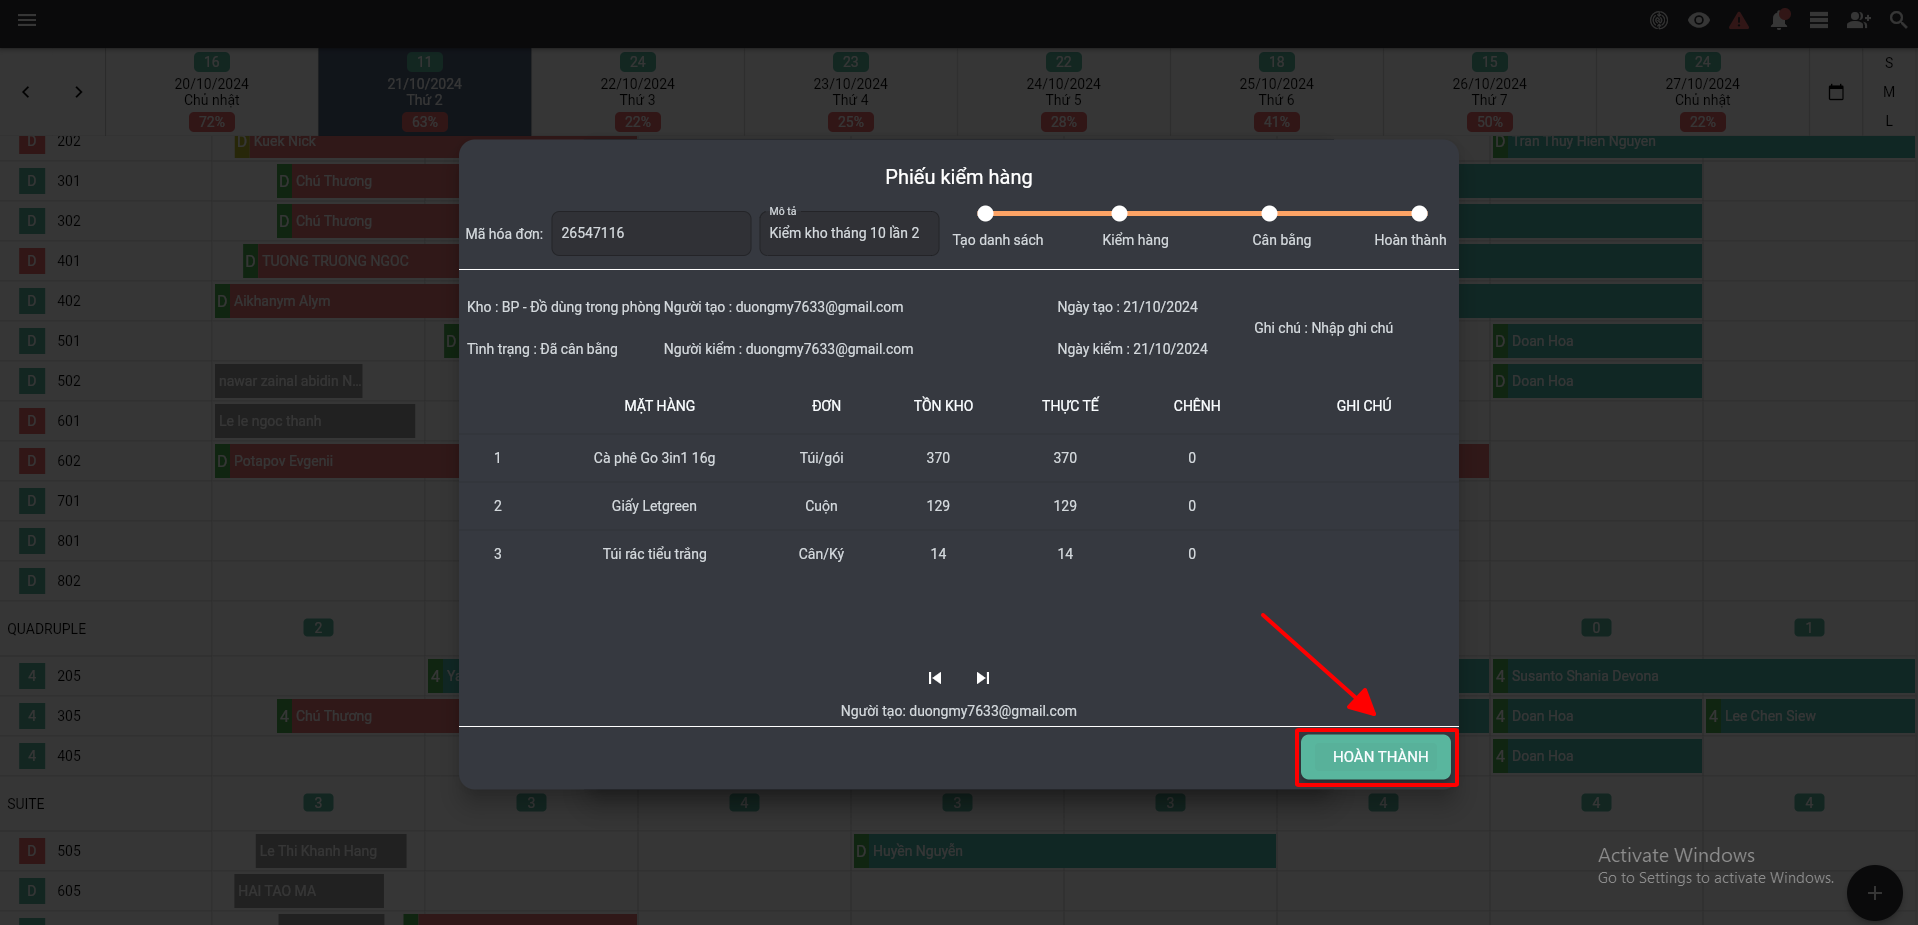This screenshot has height=925, width=1918.
Task: Toggle the eye visibility icon in top bar
Action: (x=1699, y=20)
